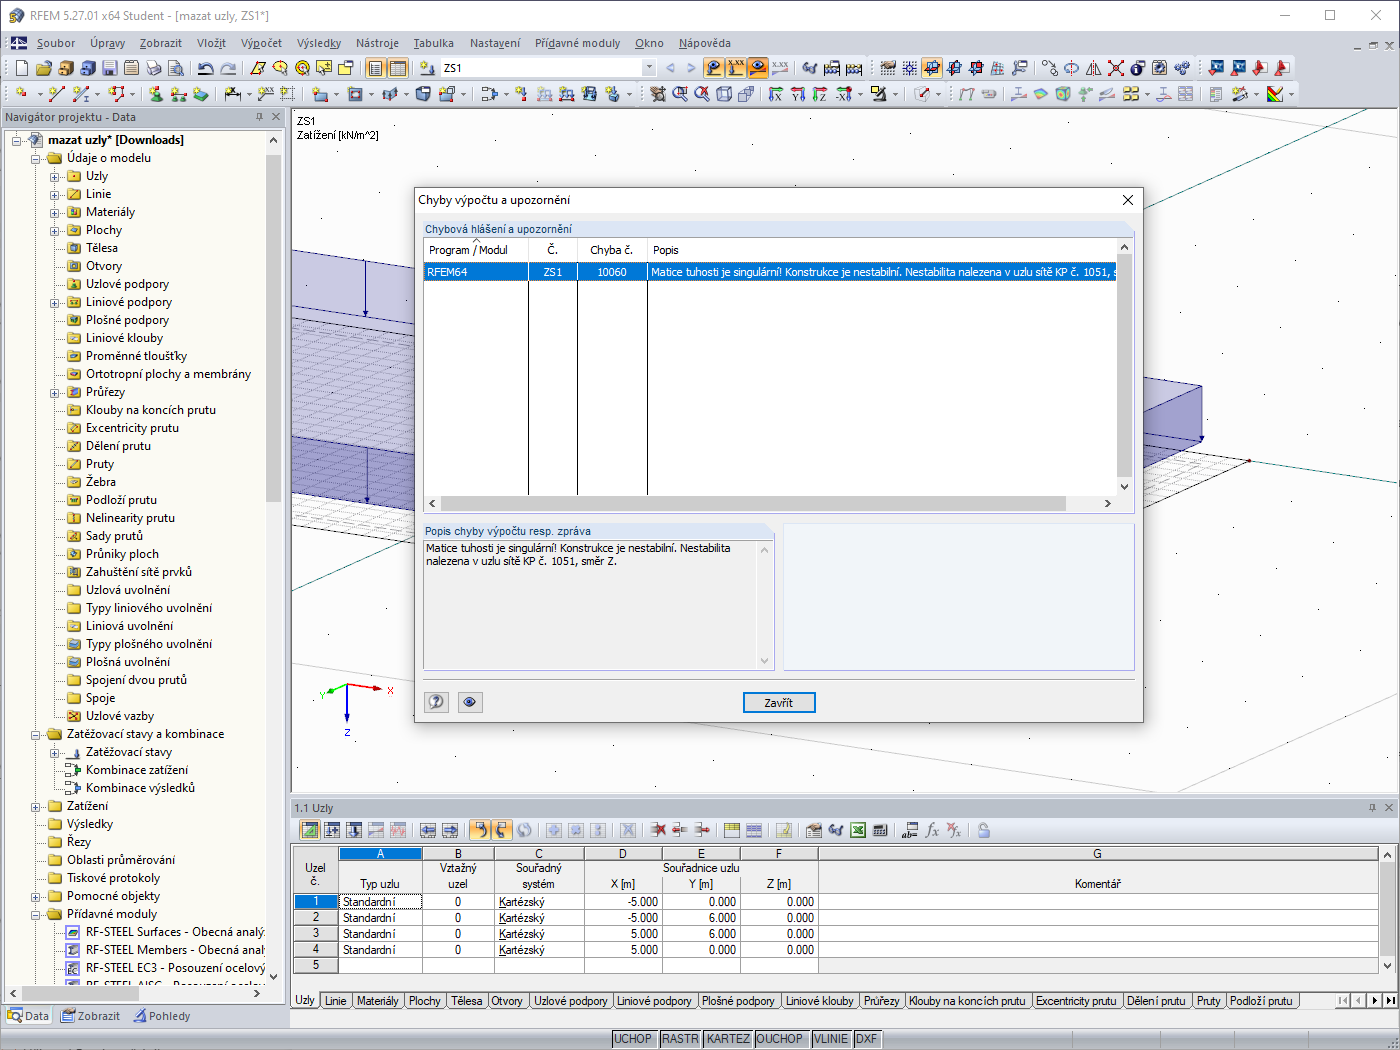The width and height of the screenshot is (1400, 1050).
Task: Click node 1 Typ uzlu cell Standardní
Action: pos(380,902)
